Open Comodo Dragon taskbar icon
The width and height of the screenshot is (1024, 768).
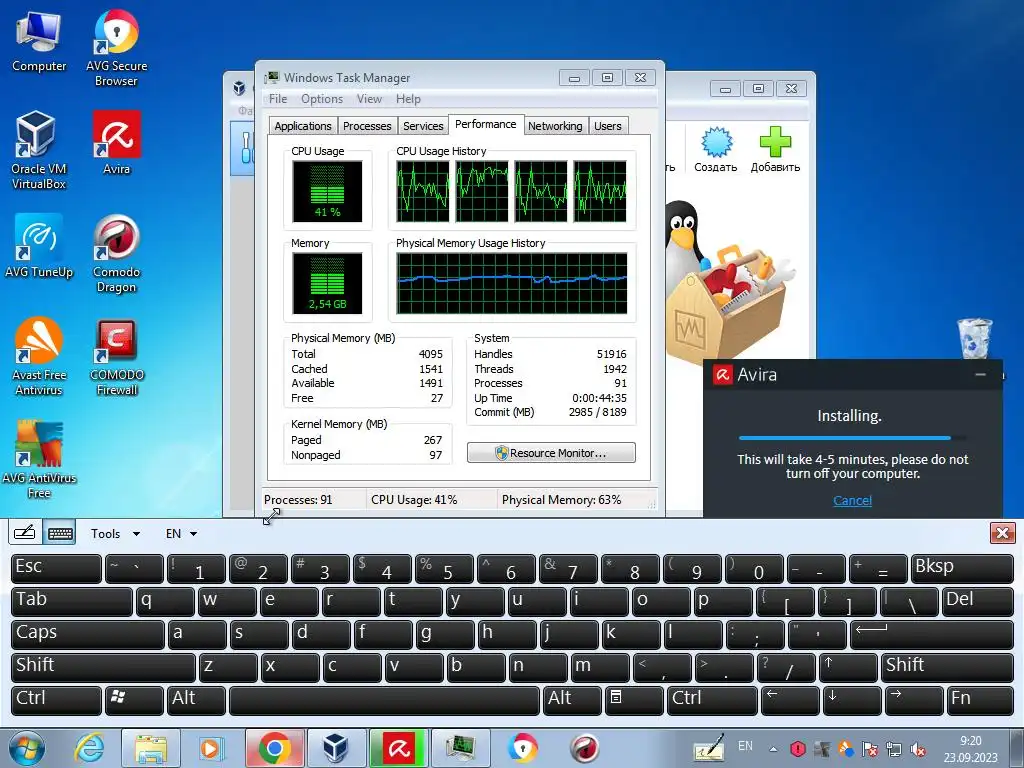click(x=584, y=748)
